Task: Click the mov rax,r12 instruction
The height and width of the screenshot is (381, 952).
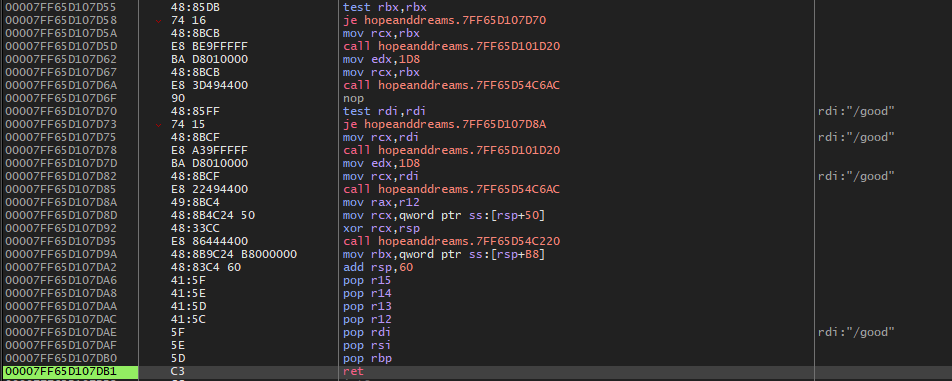Action: [381, 203]
